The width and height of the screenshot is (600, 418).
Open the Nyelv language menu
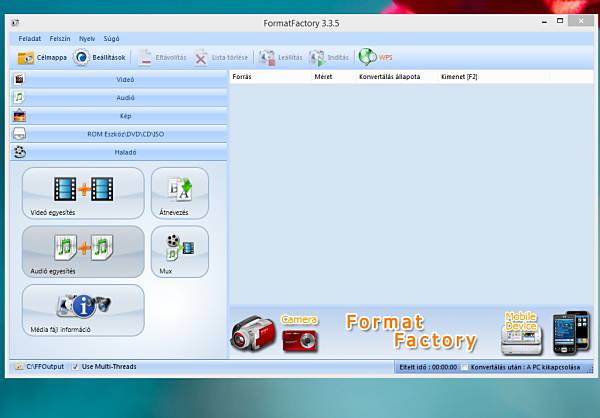[x=87, y=39]
